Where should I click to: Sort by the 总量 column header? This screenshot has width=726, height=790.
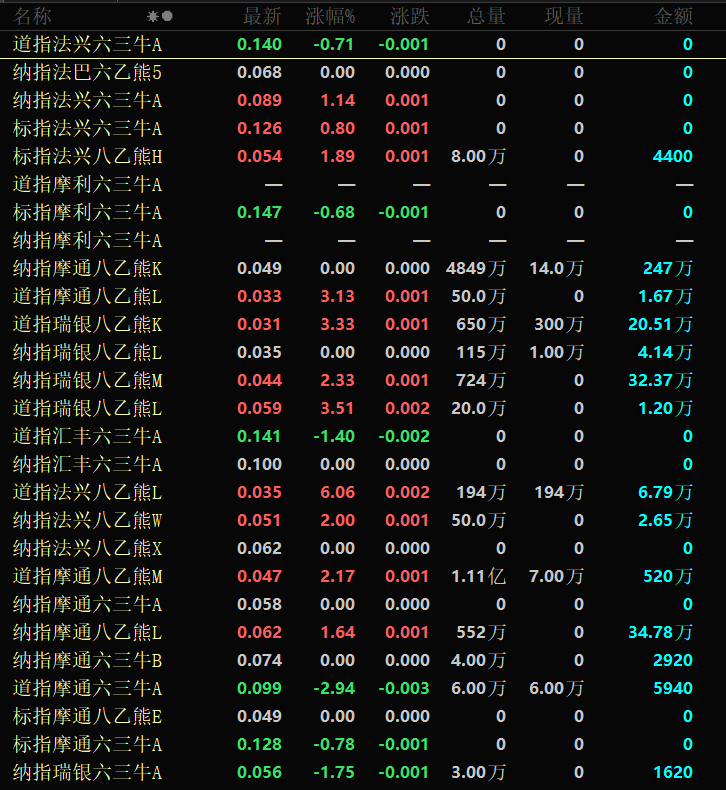tap(486, 17)
